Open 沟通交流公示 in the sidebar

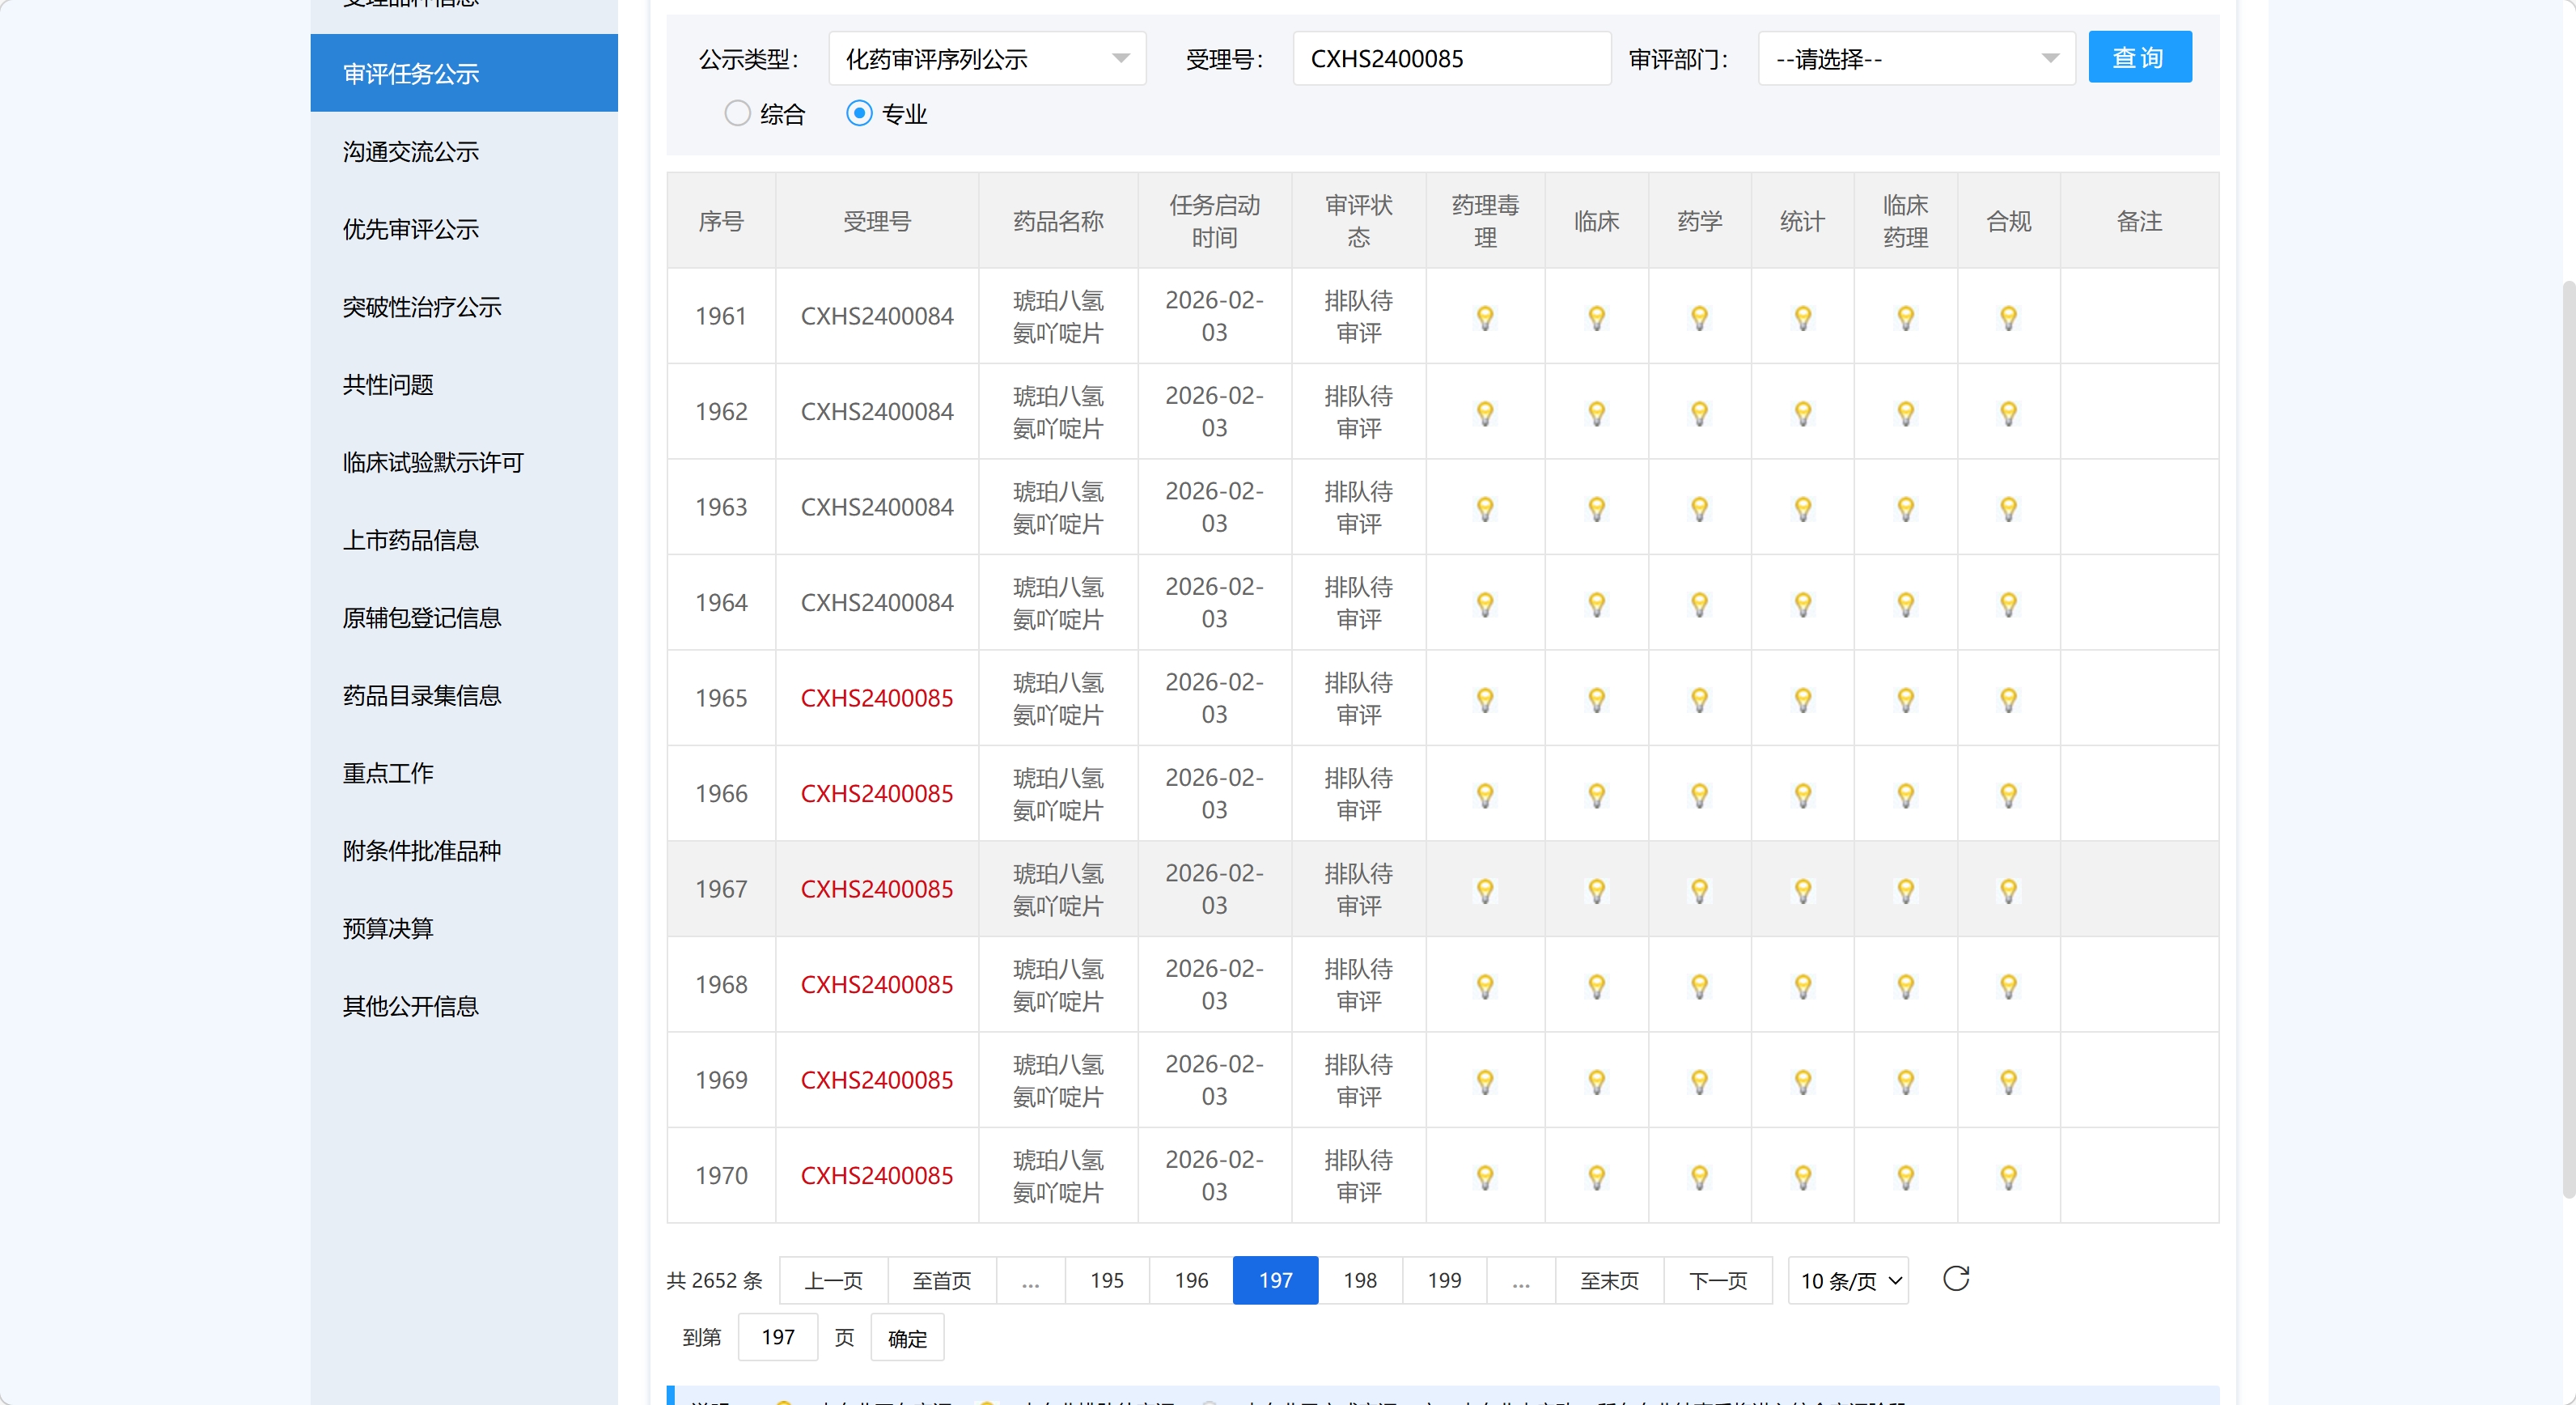click(410, 152)
